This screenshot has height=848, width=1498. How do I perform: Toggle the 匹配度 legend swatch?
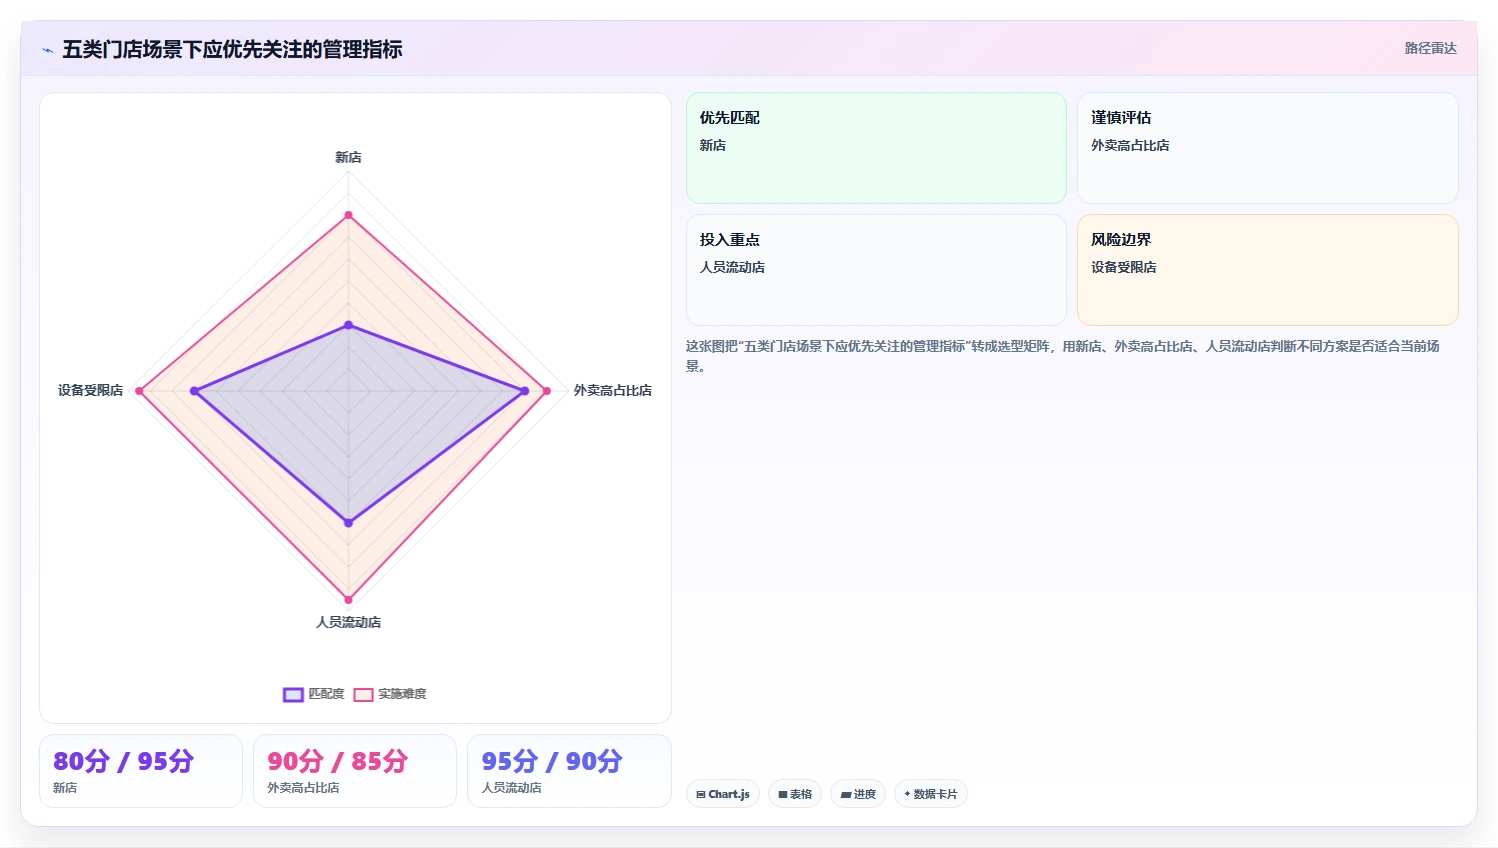point(293,694)
